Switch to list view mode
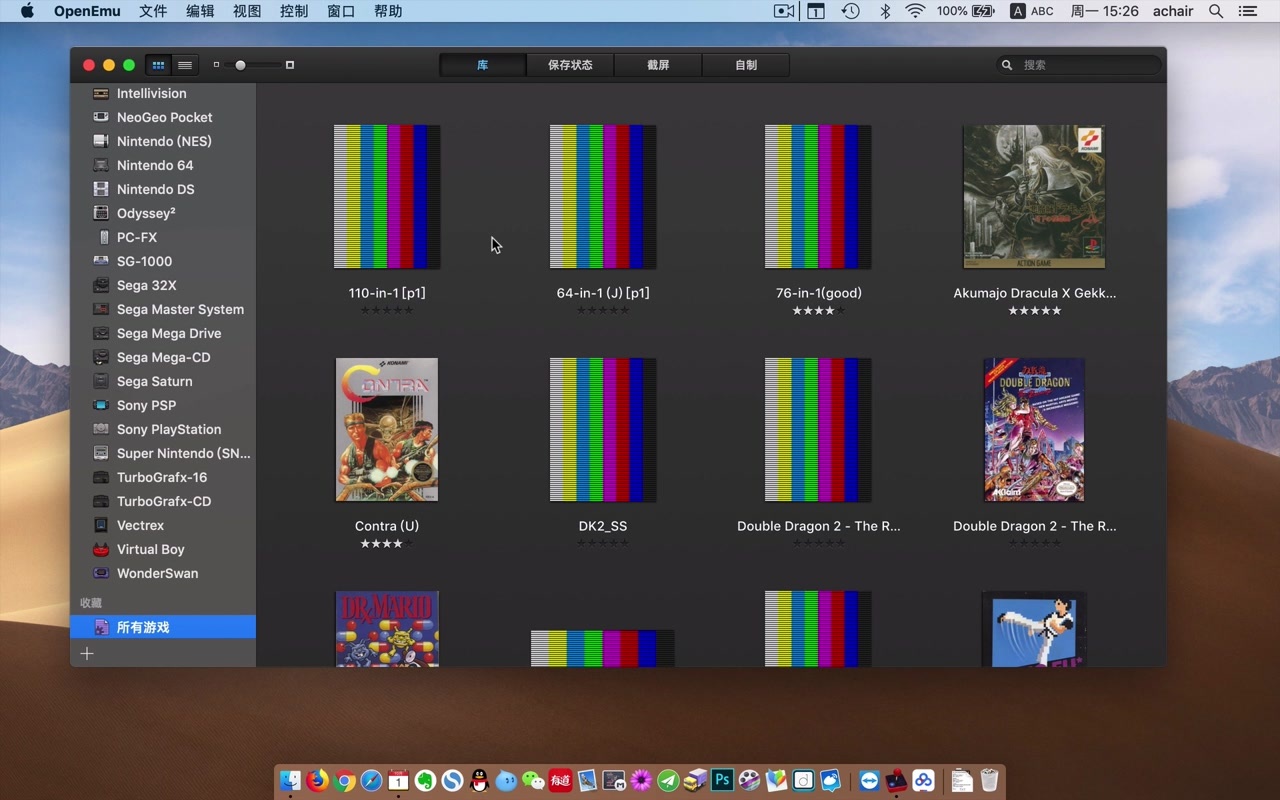1280x800 pixels. (x=185, y=65)
